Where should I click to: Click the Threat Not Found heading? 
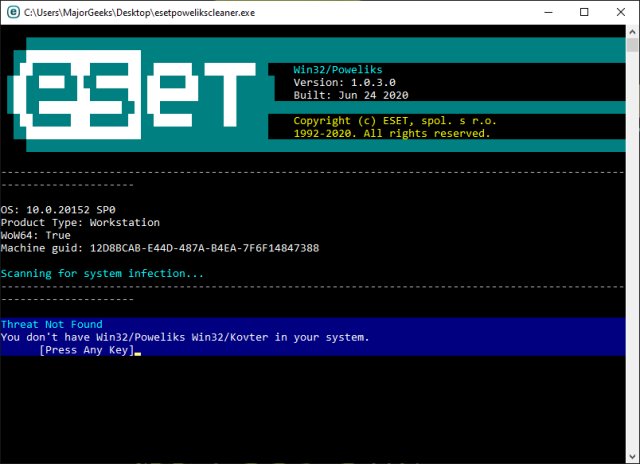pos(51,324)
